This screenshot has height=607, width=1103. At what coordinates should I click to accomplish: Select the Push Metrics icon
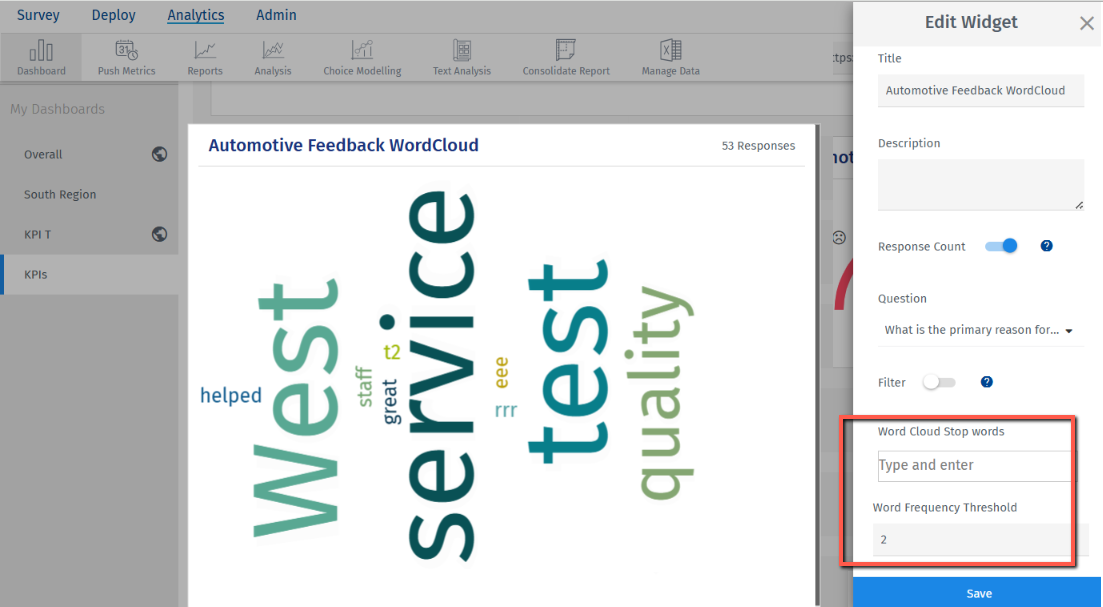point(124,57)
